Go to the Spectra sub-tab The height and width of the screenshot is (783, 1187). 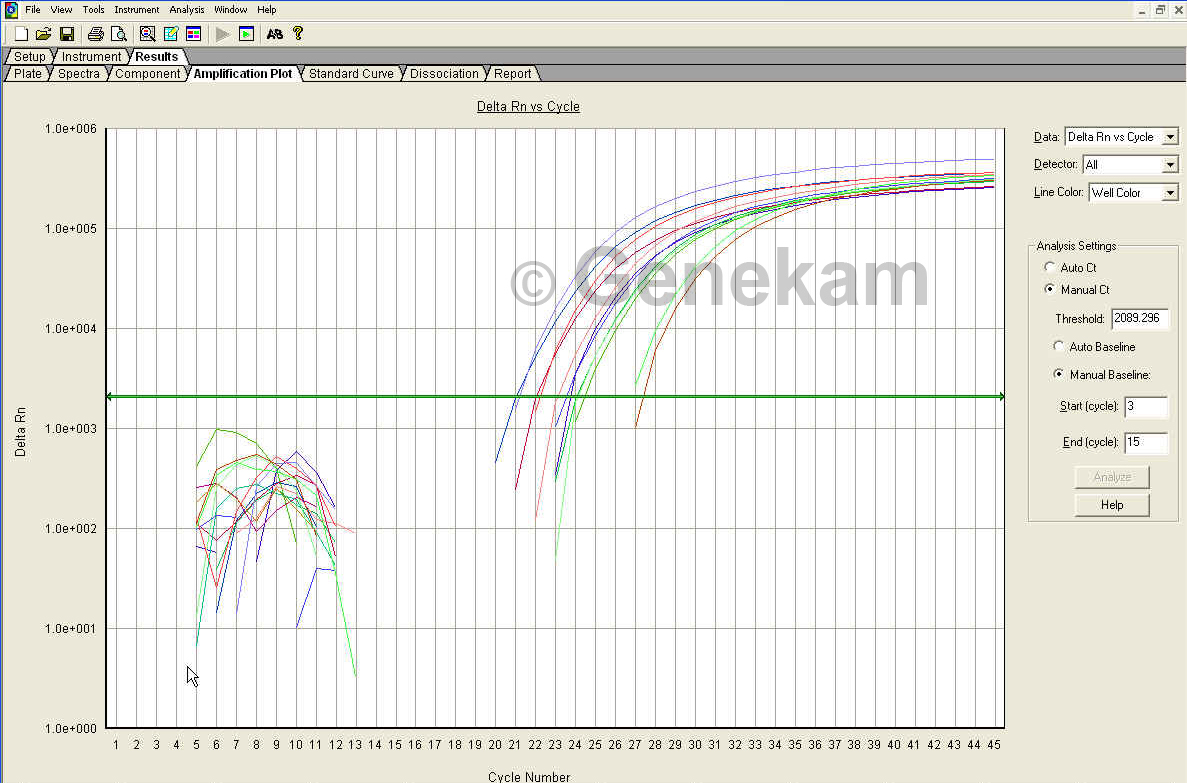coord(79,73)
